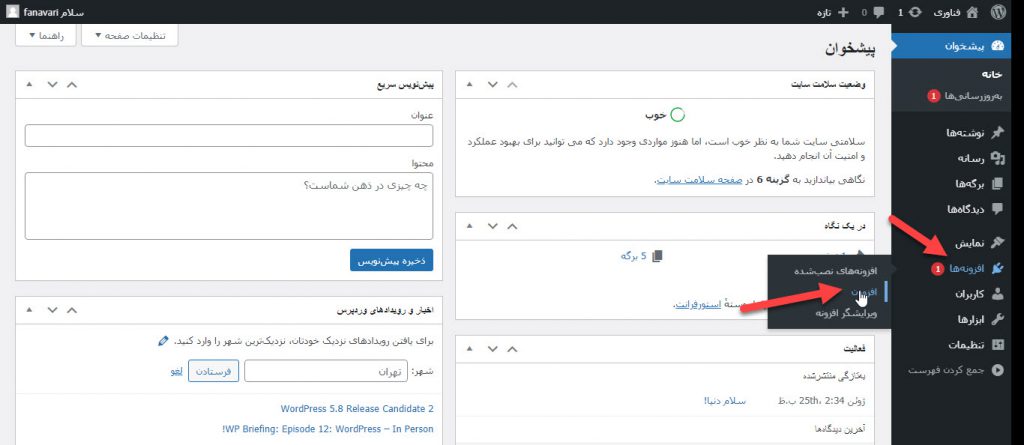1024x445 pixels.
Task: Click the محتوا content textarea
Action: click(x=229, y=206)
